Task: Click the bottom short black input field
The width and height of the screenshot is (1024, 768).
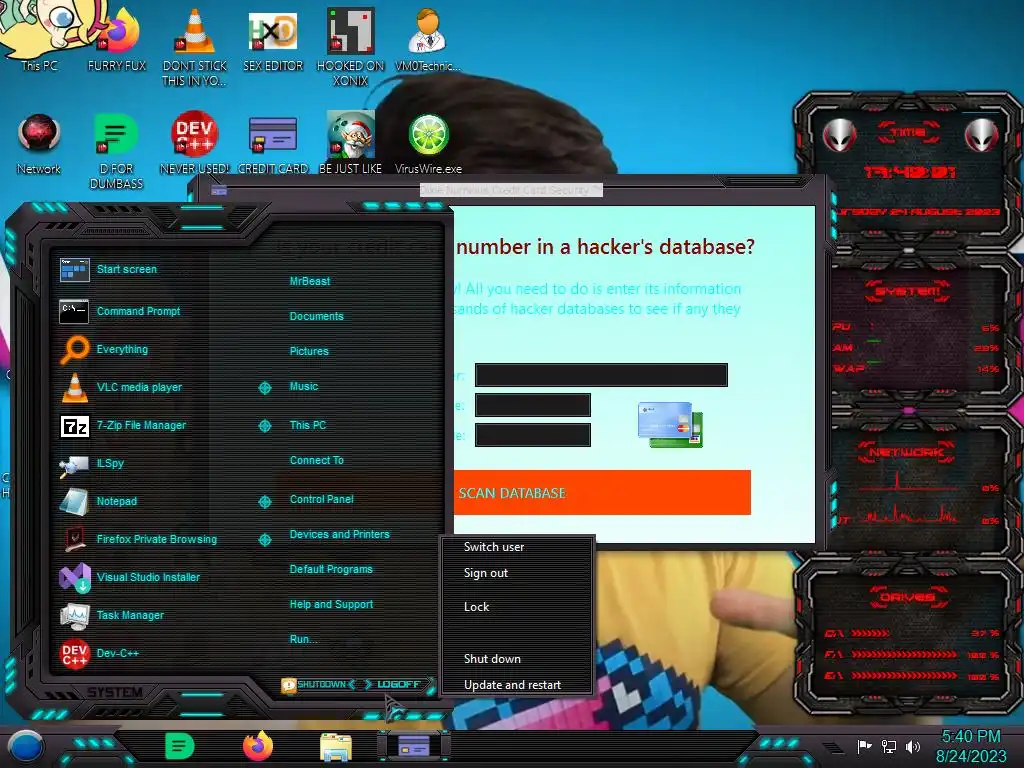Action: tap(533, 435)
